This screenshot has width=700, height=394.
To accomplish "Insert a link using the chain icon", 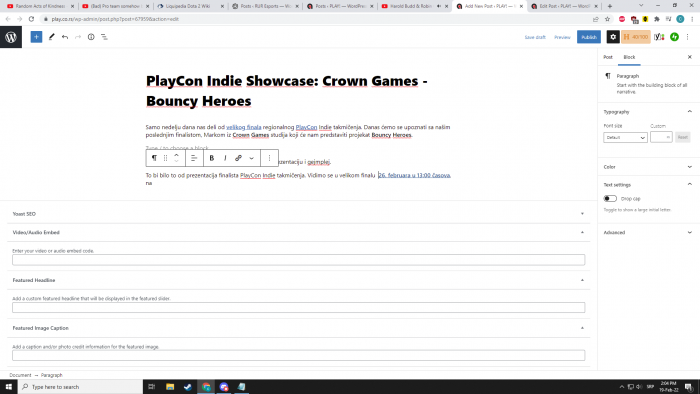I will coord(238,158).
